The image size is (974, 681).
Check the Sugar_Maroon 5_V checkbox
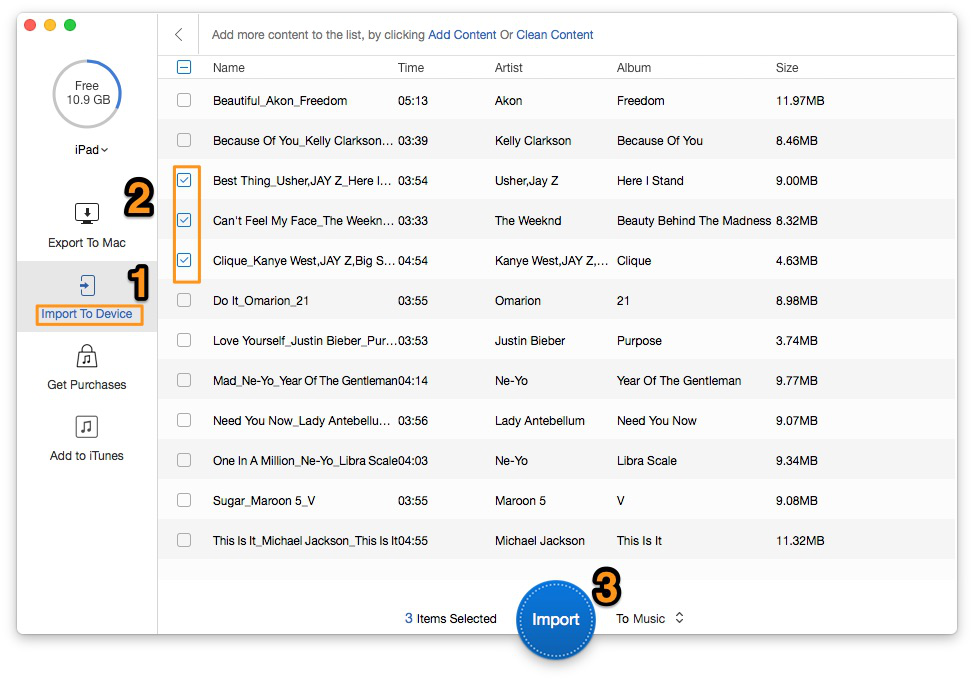pos(184,500)
